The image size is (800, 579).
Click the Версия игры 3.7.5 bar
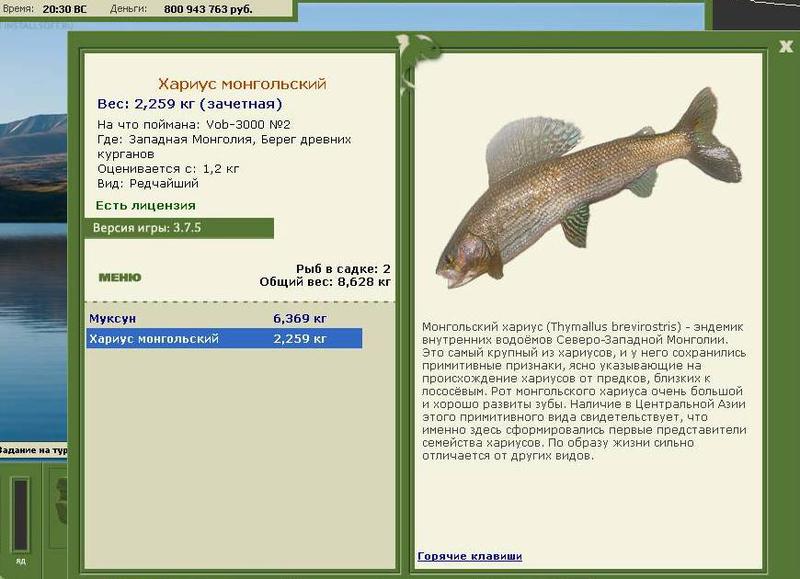coord(179,228)
